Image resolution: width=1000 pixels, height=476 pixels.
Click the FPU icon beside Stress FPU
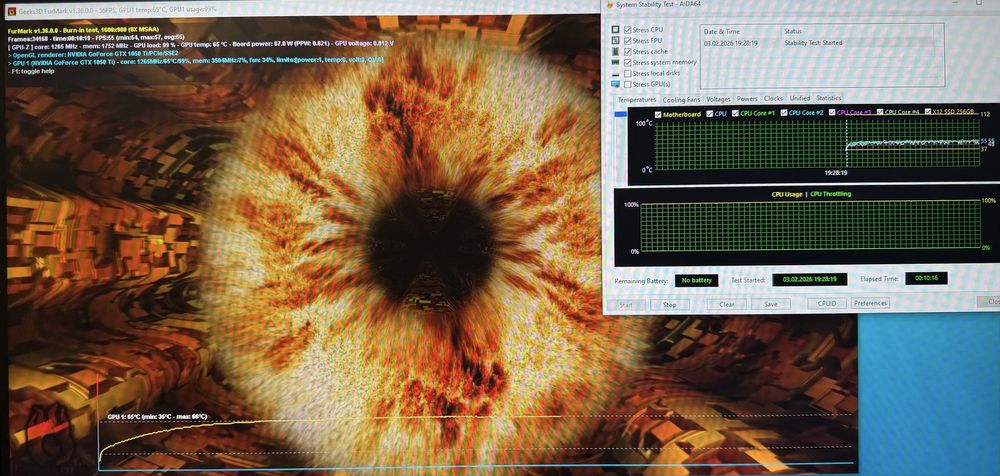[x=615, y=40]
